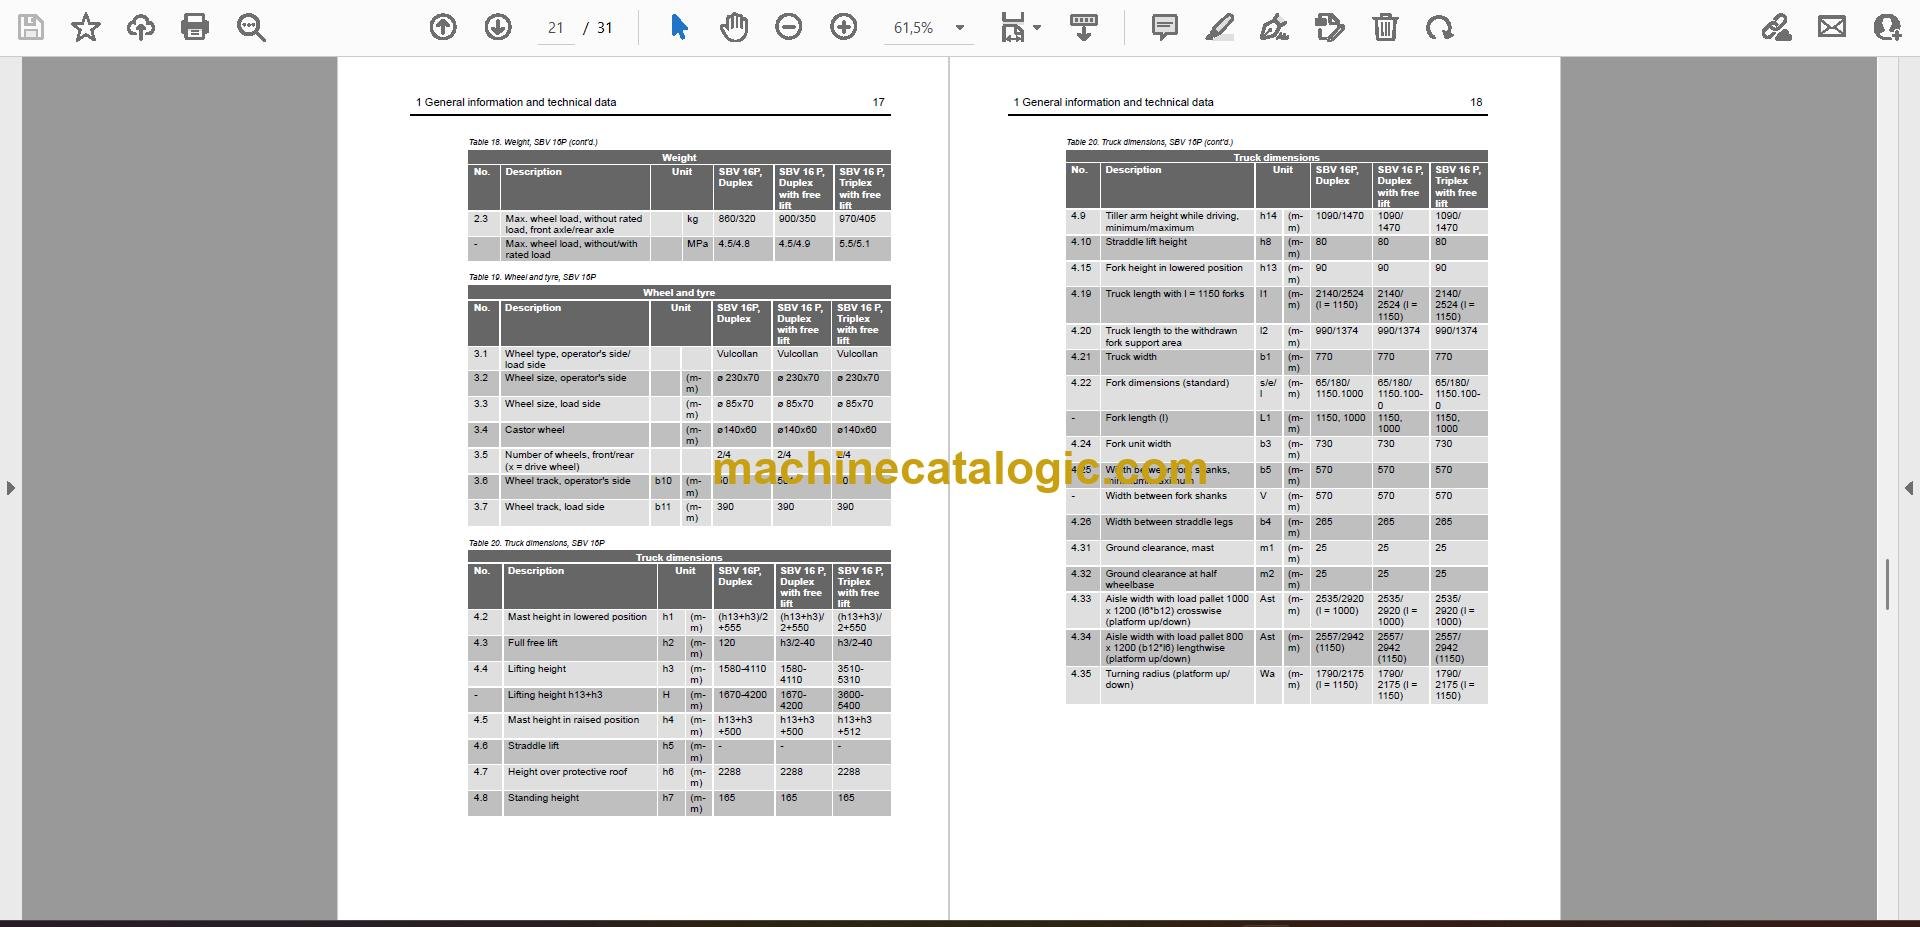
Task: Click the 'Full free lift' row text
Action: [x=532, y=643]
